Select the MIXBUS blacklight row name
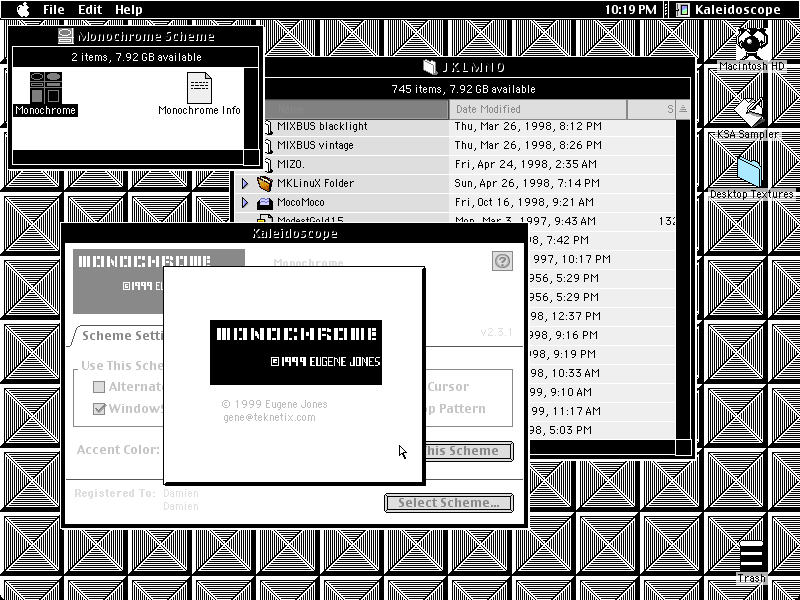800x600 pixels. (x=322, y=126)
